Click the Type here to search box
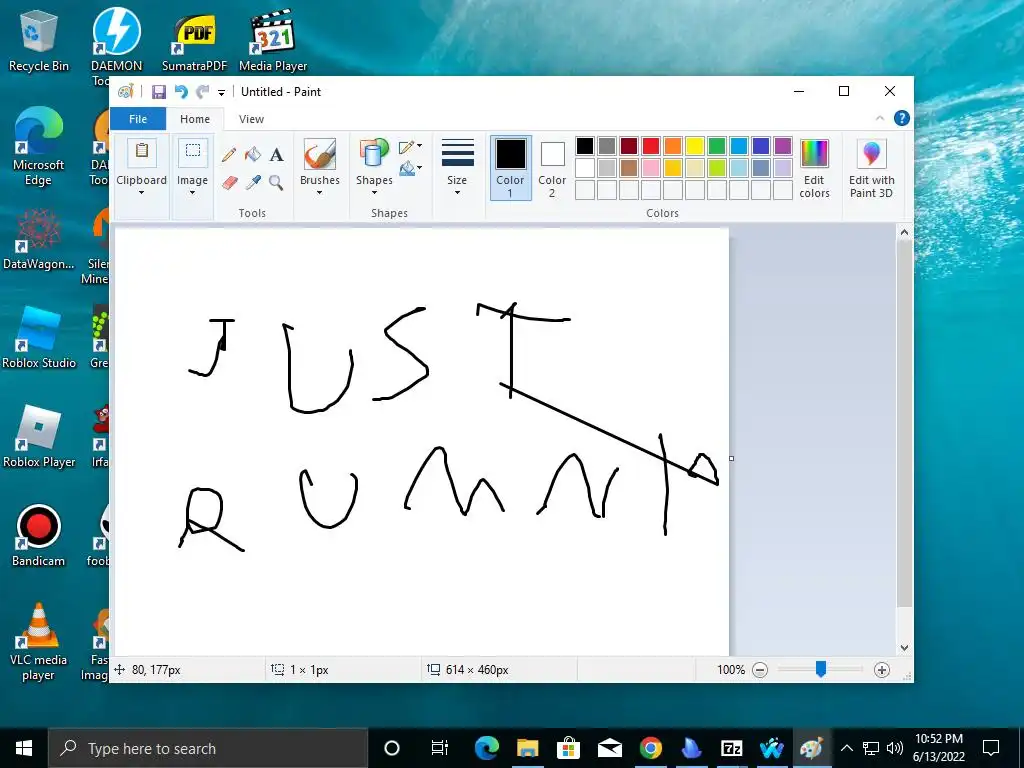Viewport: 1024px width, 768px height. coord(208,748)
